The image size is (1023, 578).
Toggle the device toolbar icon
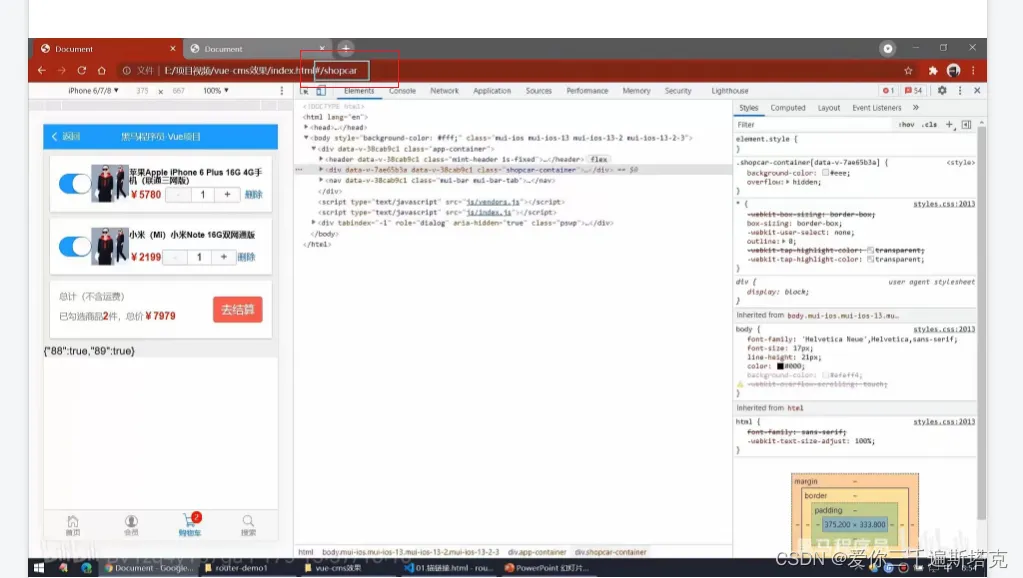click(321, 91)
